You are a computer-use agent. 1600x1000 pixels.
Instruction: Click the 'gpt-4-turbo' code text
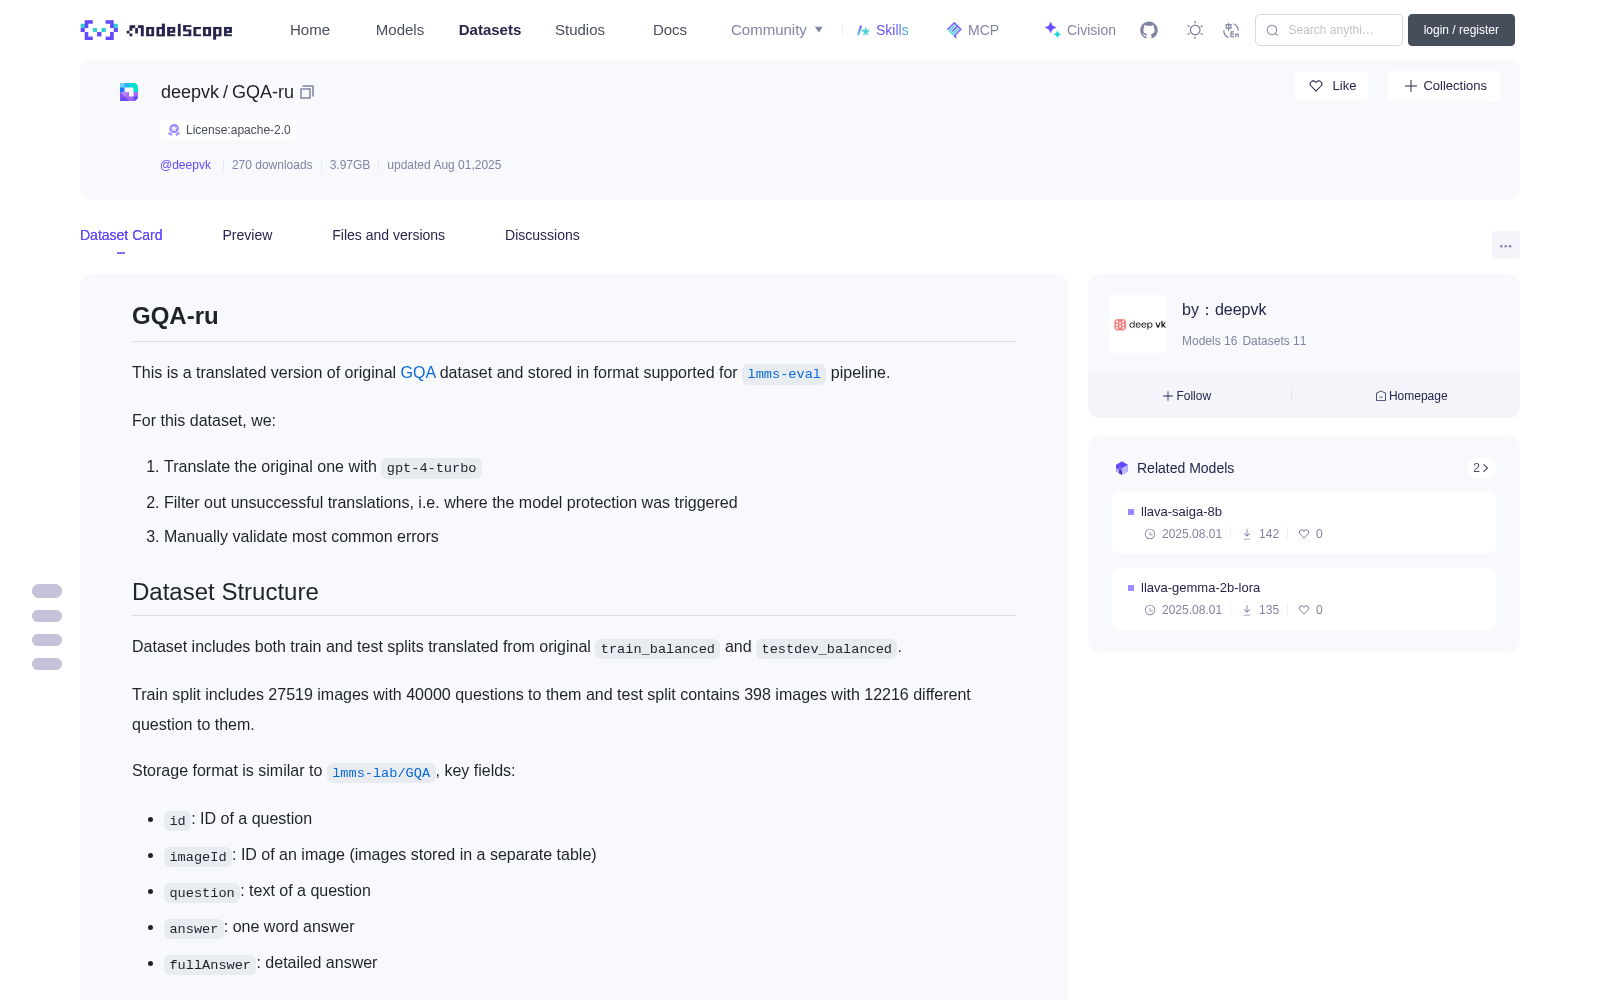pyautogui.click(x=431, y=468)
